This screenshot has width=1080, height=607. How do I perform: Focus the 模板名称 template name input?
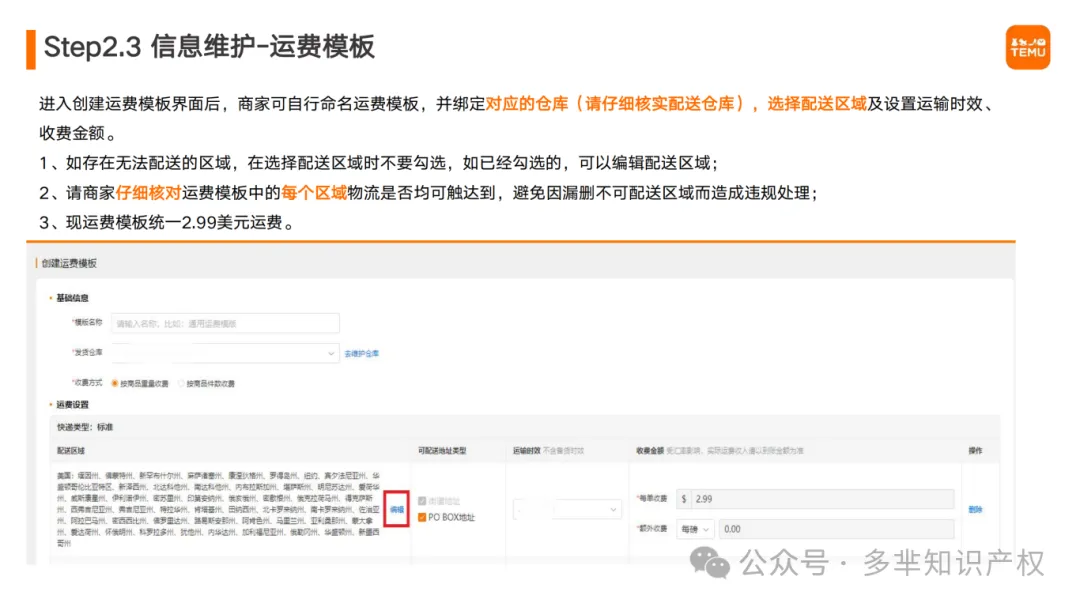pyautogui.click(x=225, y=323)
